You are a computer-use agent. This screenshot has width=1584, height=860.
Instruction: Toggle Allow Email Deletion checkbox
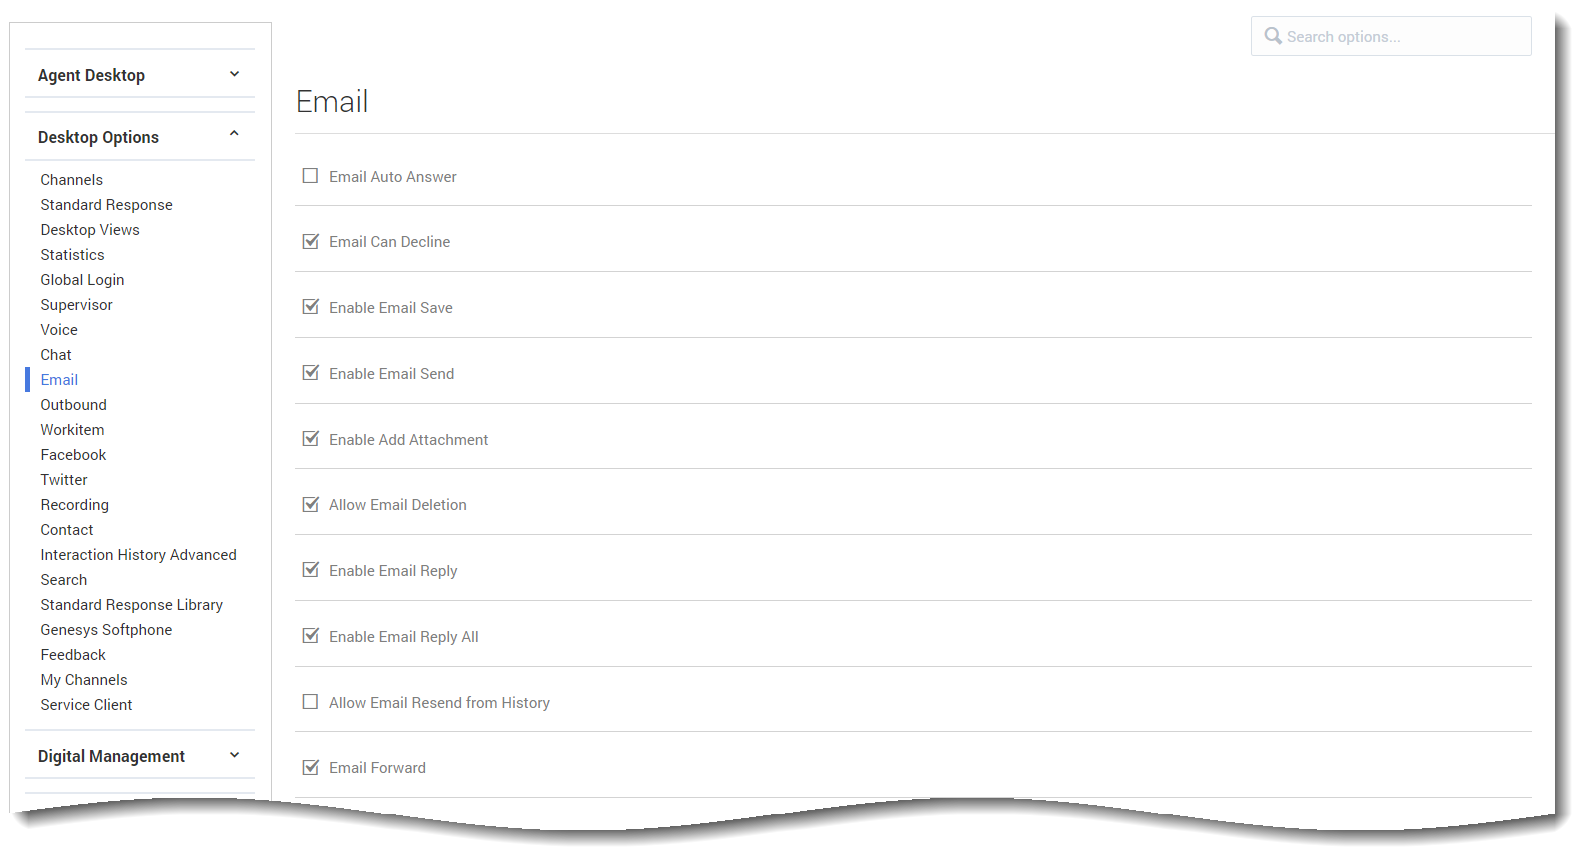311,504
